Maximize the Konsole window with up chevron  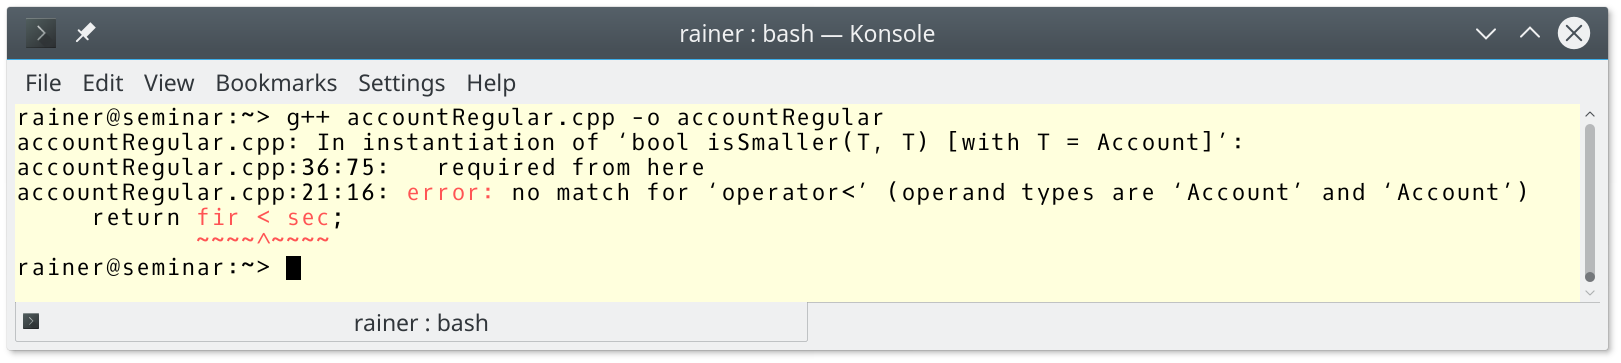(1530, 33)
